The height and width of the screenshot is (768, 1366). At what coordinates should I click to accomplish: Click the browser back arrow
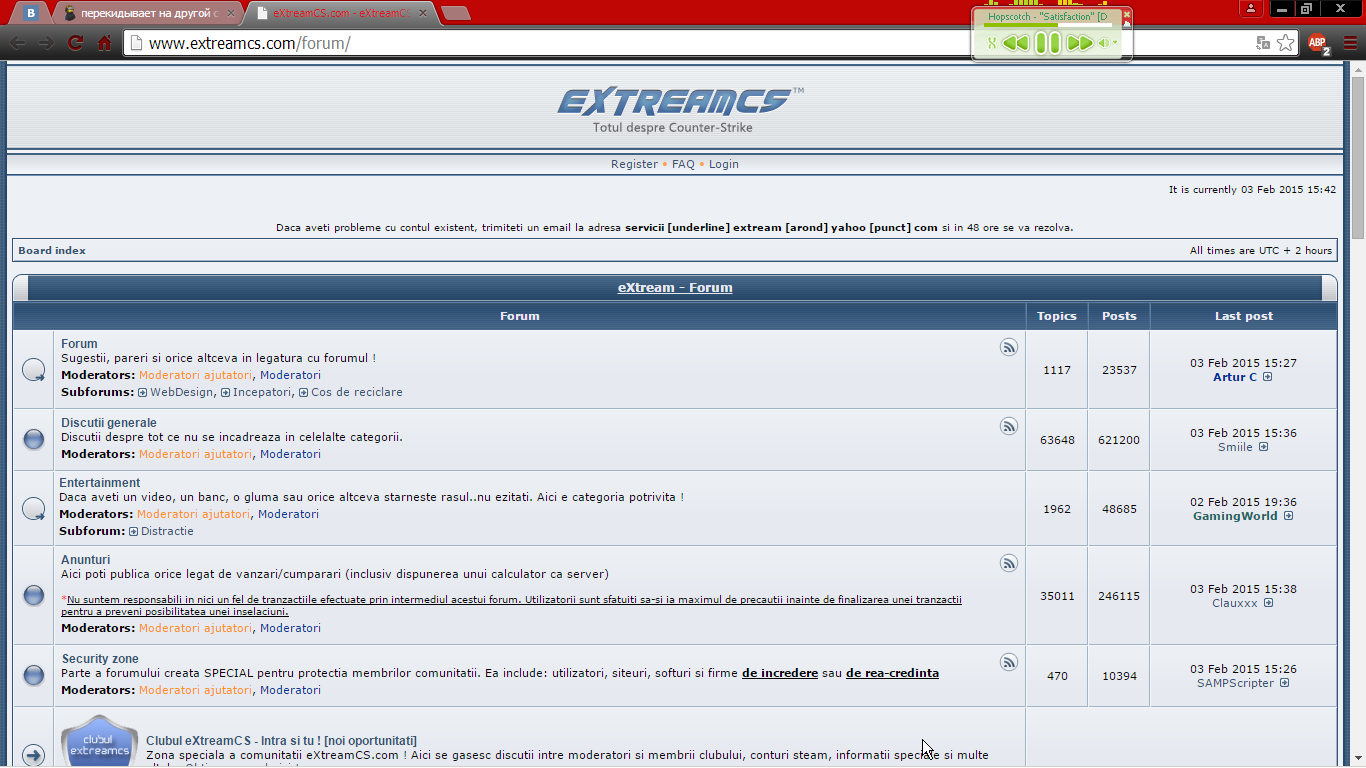click(x=18, y=43)
